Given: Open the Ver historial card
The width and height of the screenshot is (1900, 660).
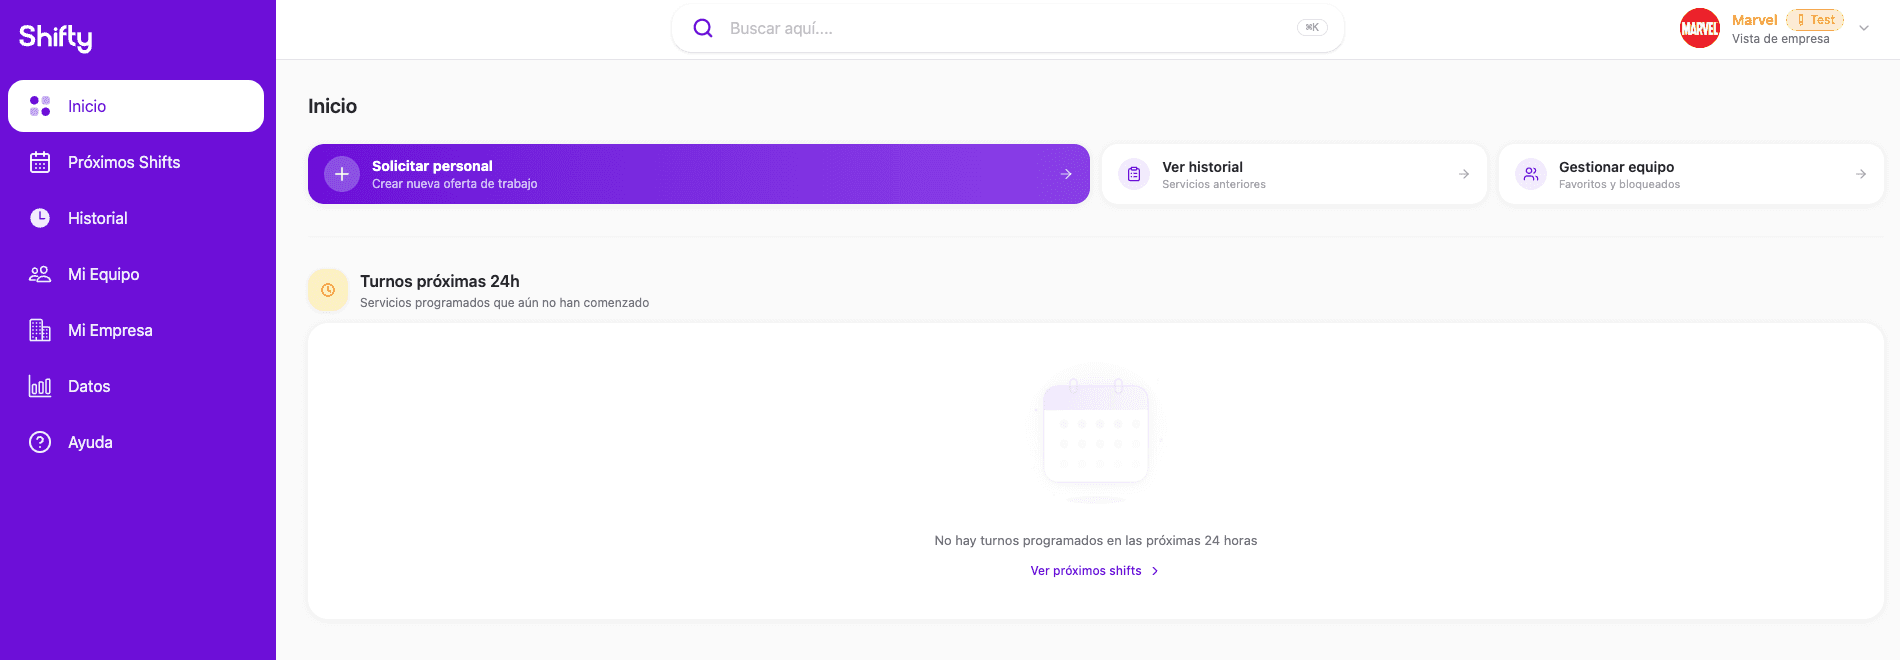Looking at the screenshot, I should (x=1293, y=174).
